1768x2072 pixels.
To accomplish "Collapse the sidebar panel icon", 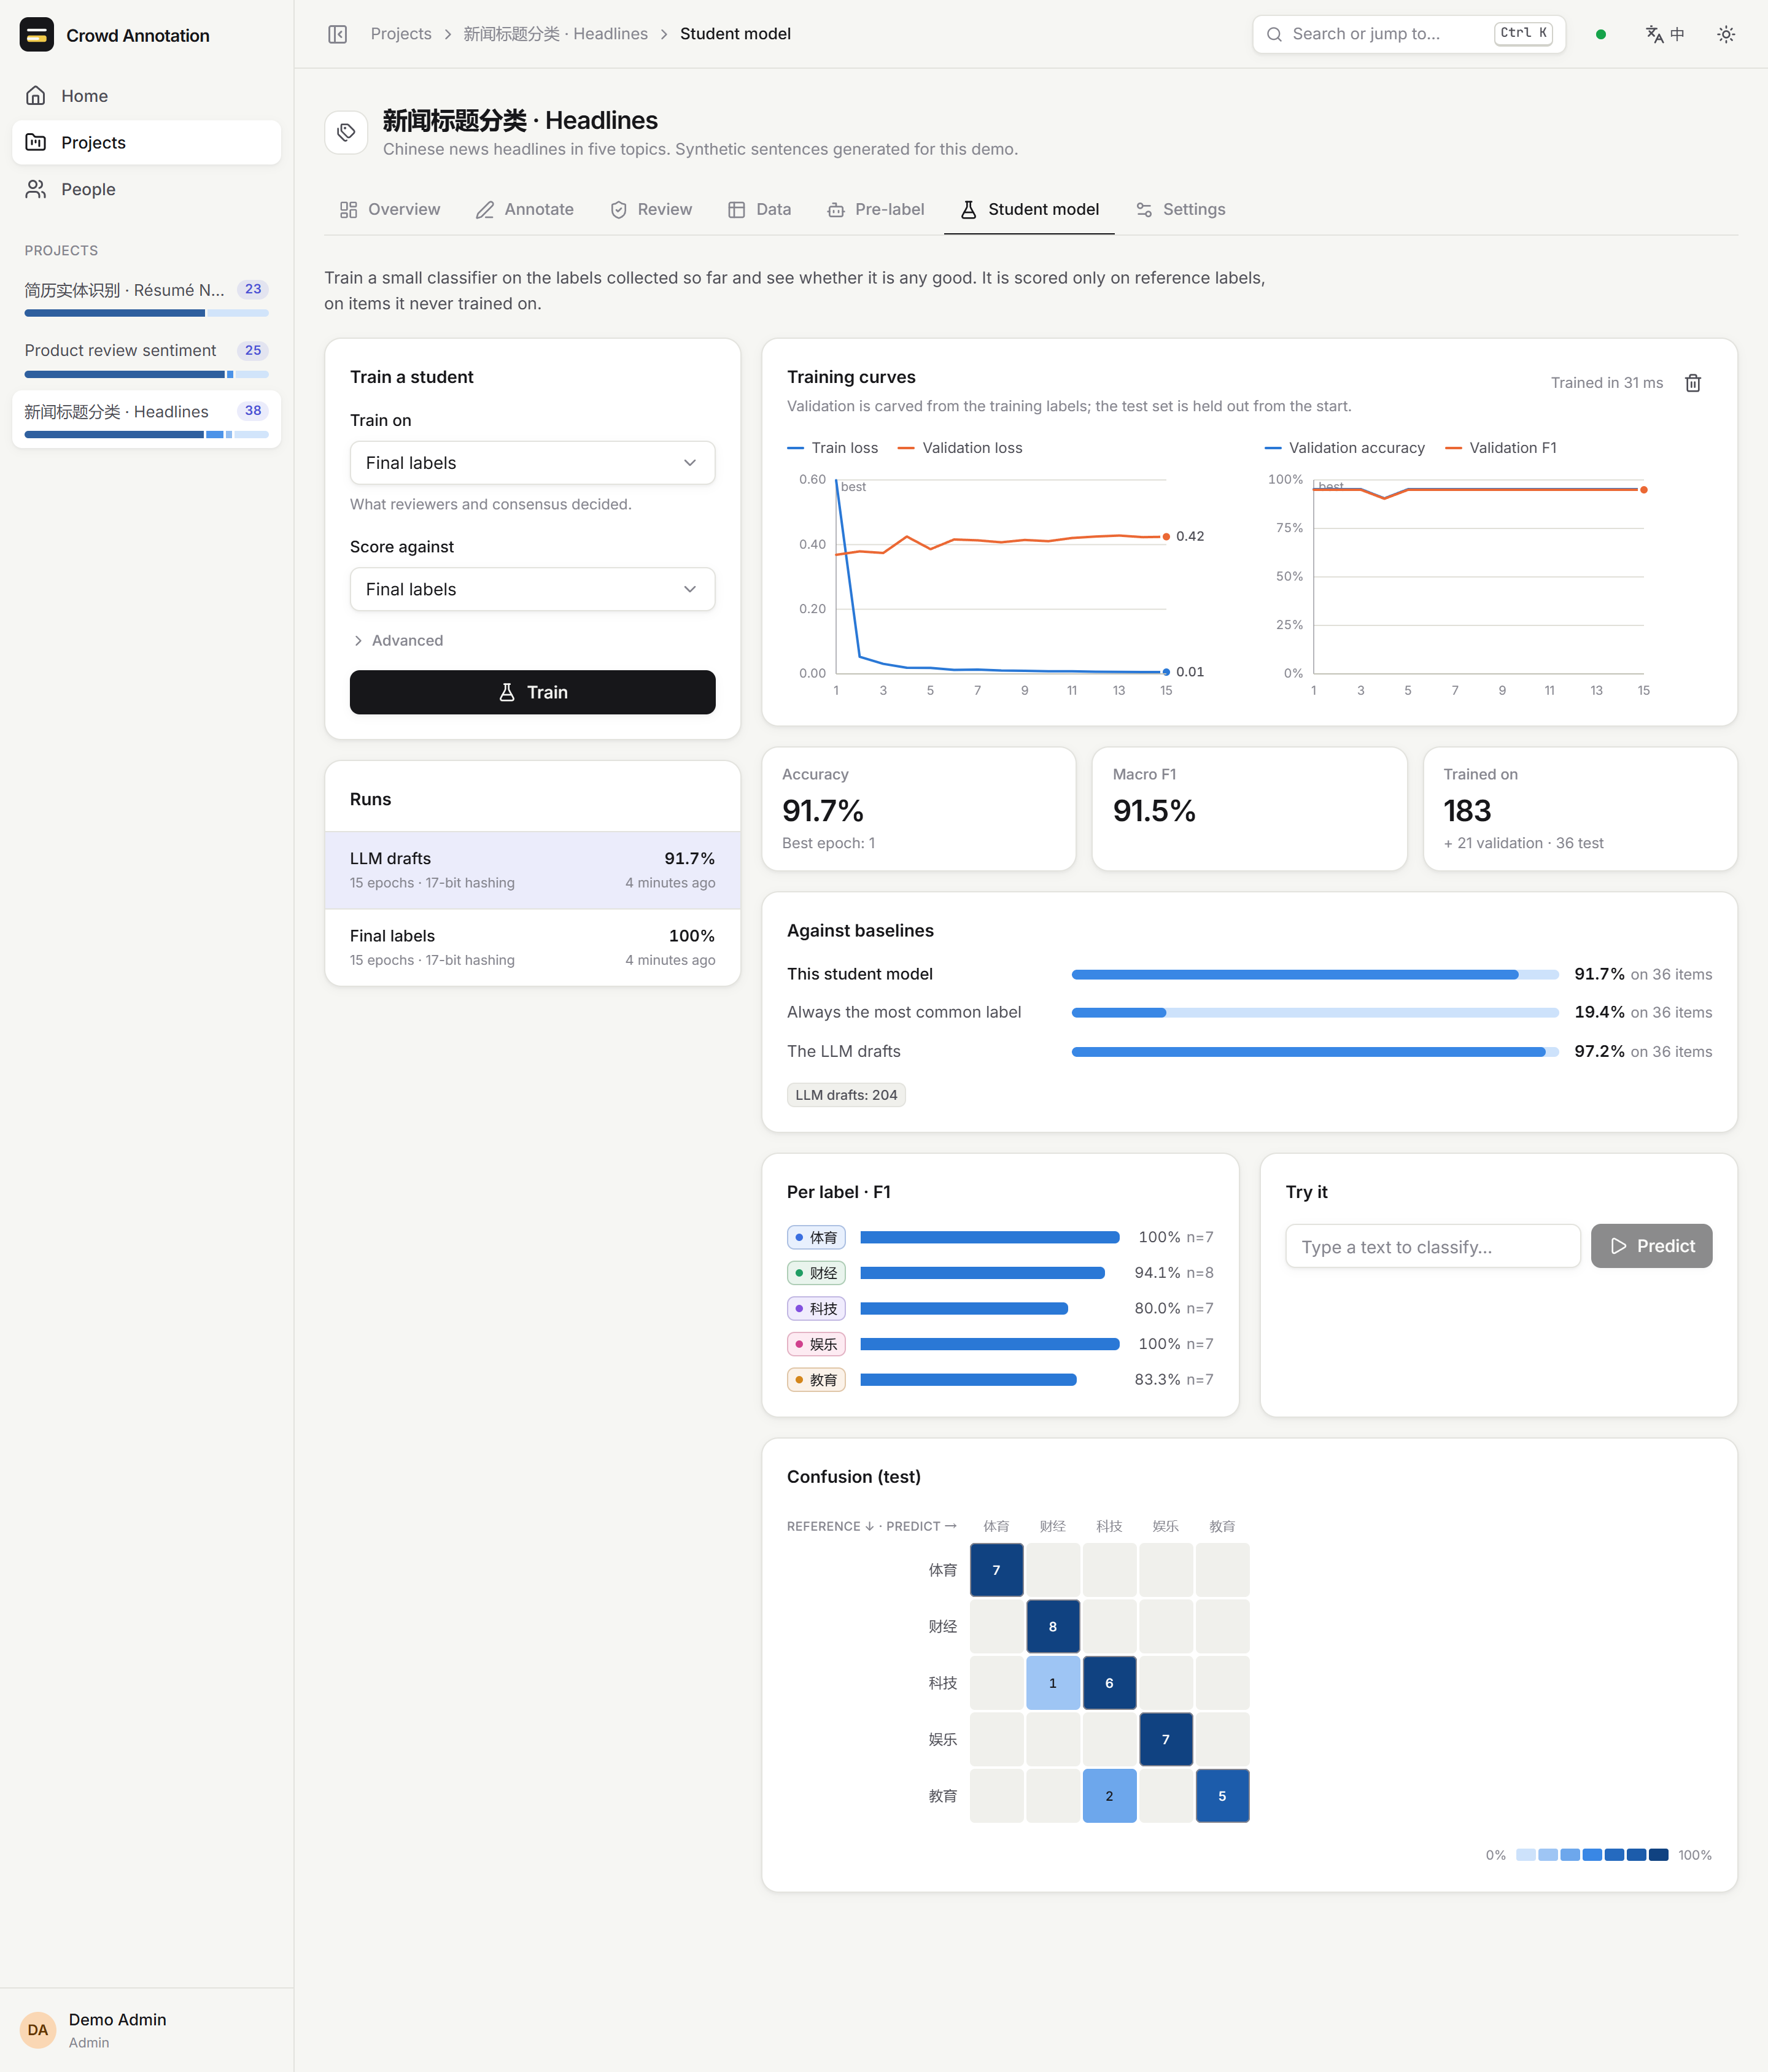I will tap(338, 34).
